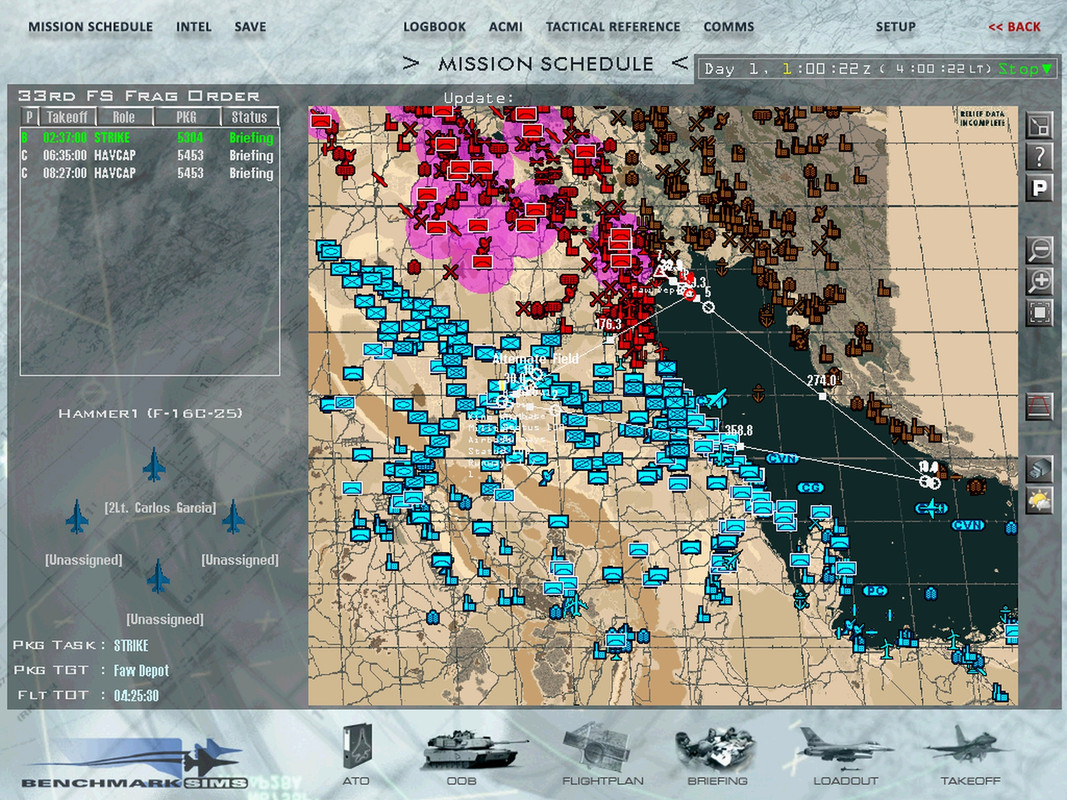Select the lead F-16 aircraft icon of Hammer1
1067x800 pixels.
pyautogui.click(x=154, y=465)
